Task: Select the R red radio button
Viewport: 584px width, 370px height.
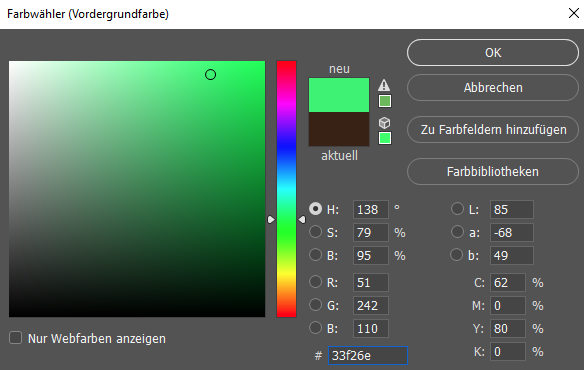Action: coord(315,282)
